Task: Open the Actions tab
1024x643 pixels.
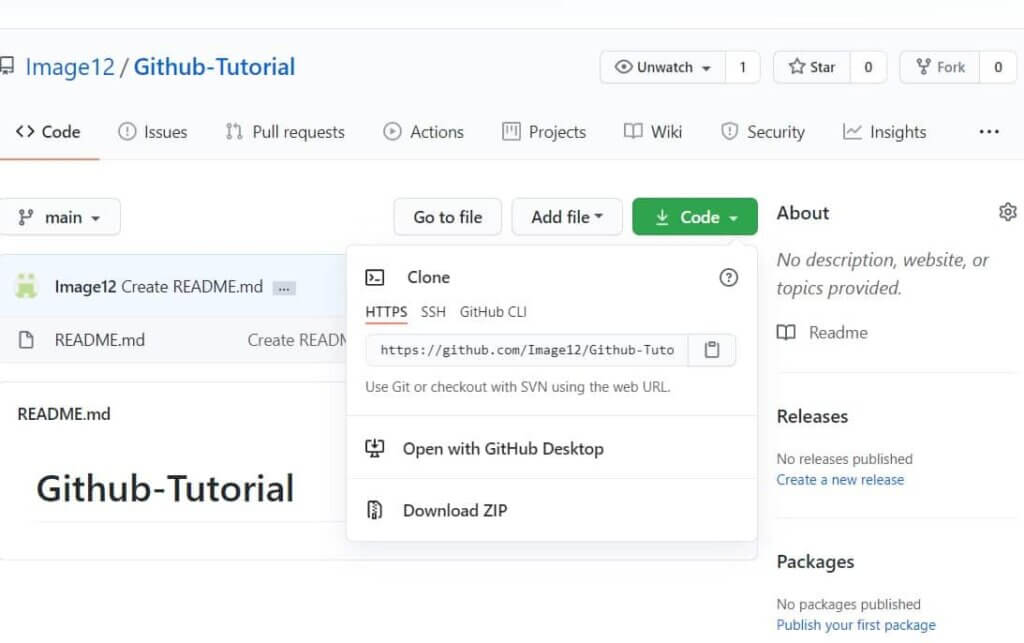Action: (x=423, y=132)
